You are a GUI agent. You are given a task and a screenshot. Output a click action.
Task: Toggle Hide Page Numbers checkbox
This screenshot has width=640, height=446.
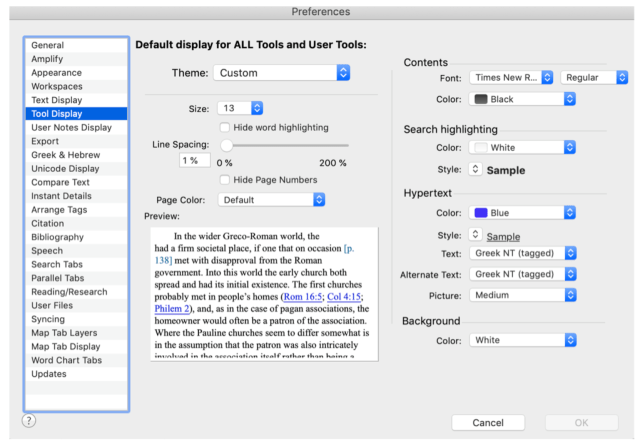click(x=224, y=179)
